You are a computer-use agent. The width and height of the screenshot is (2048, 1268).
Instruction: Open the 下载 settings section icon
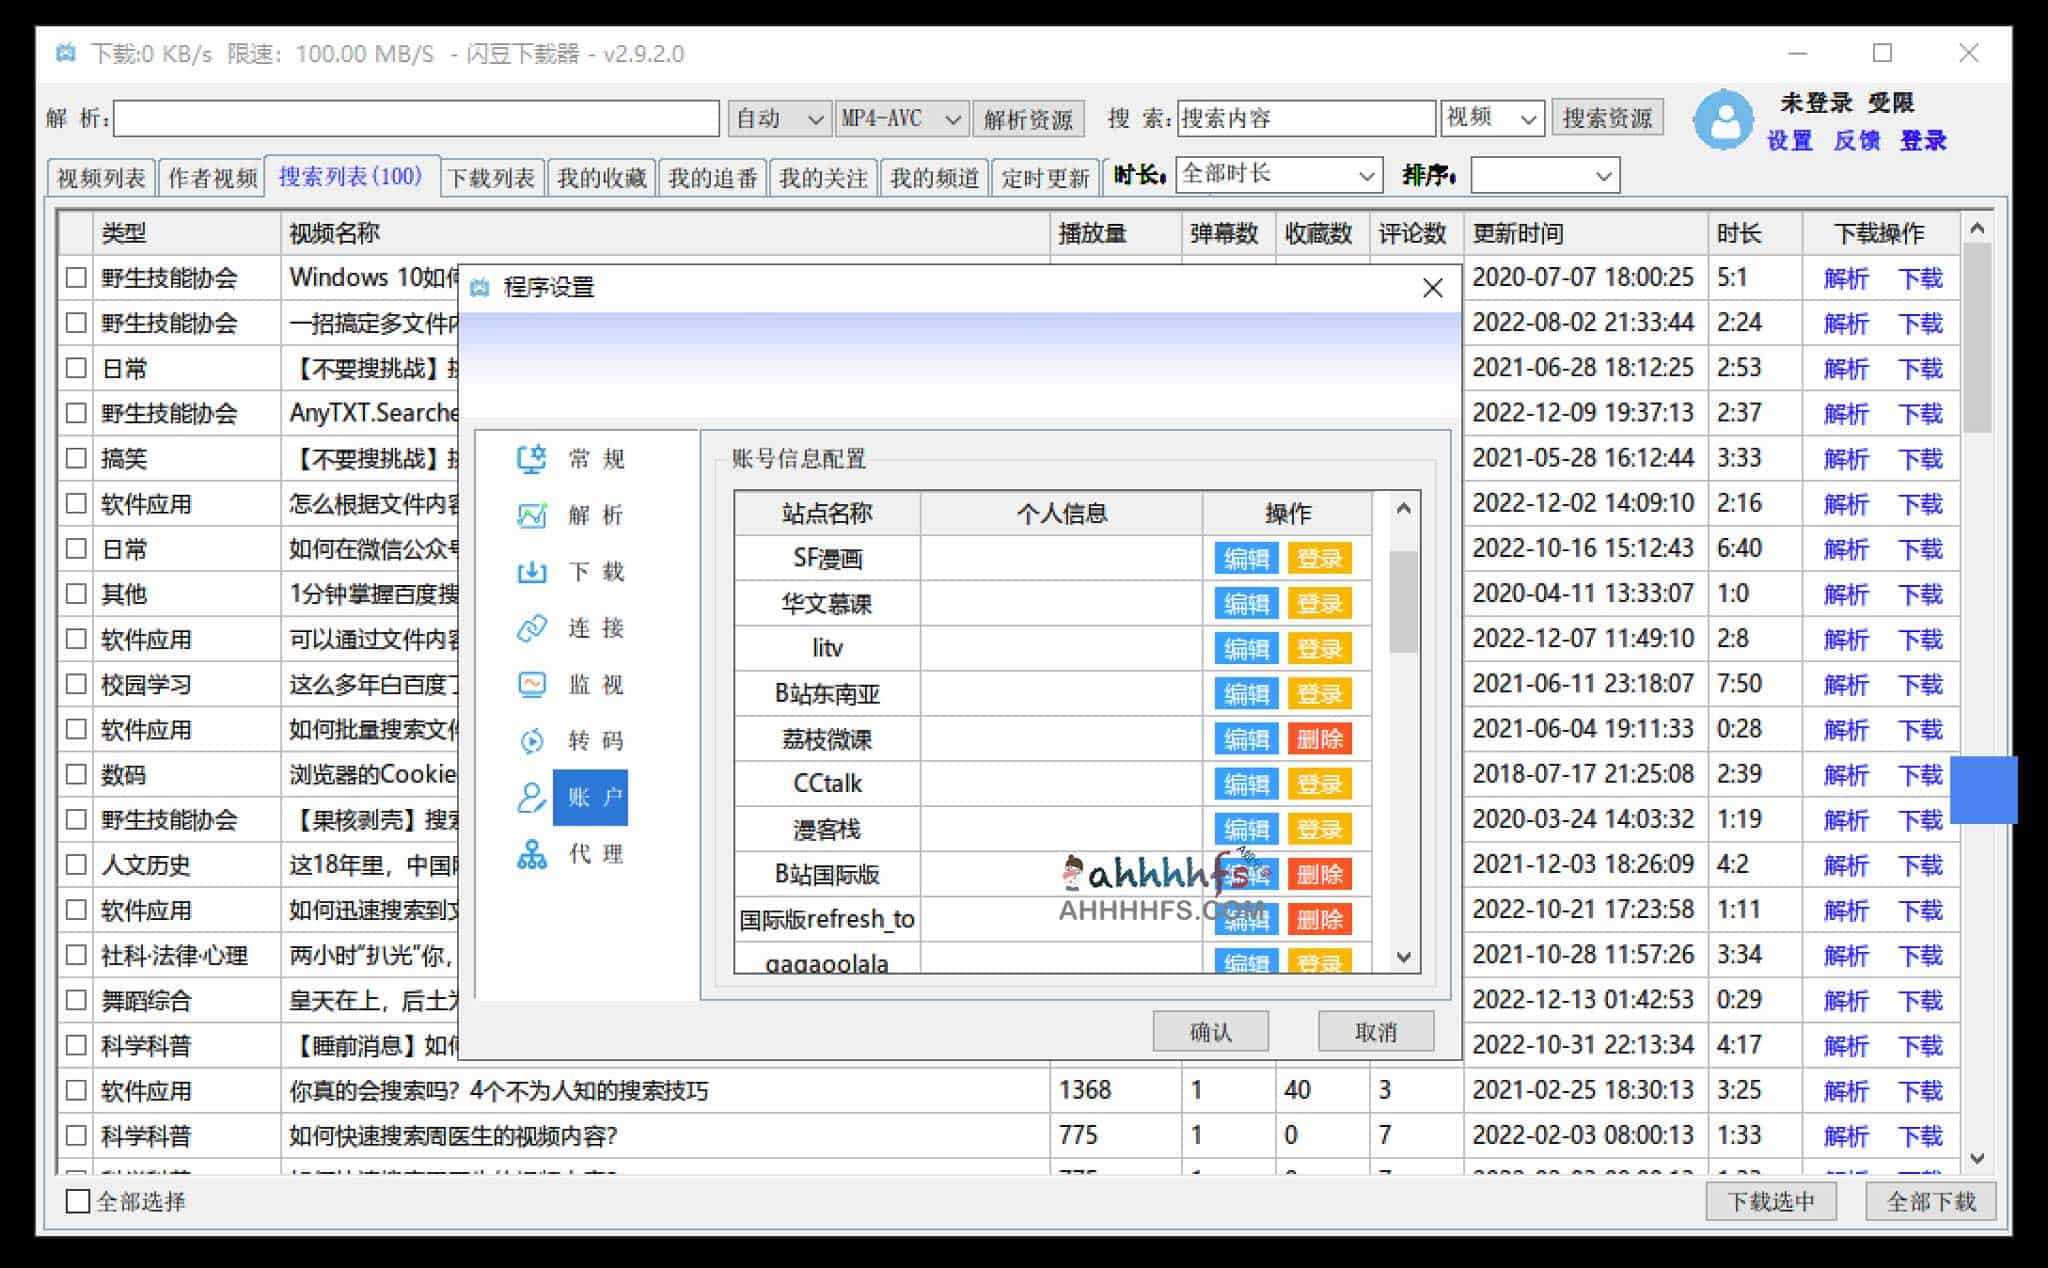tap(533, 572)
